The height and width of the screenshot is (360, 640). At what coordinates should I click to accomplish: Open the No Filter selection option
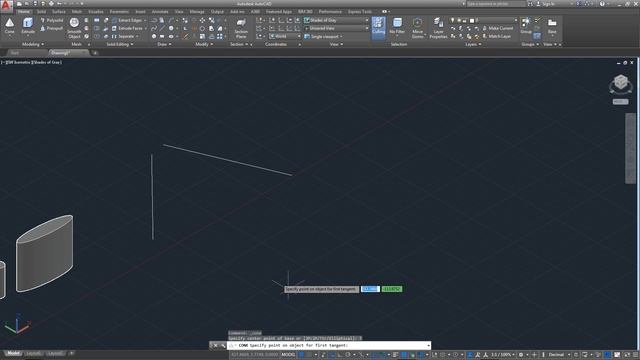tap(397, 27)
